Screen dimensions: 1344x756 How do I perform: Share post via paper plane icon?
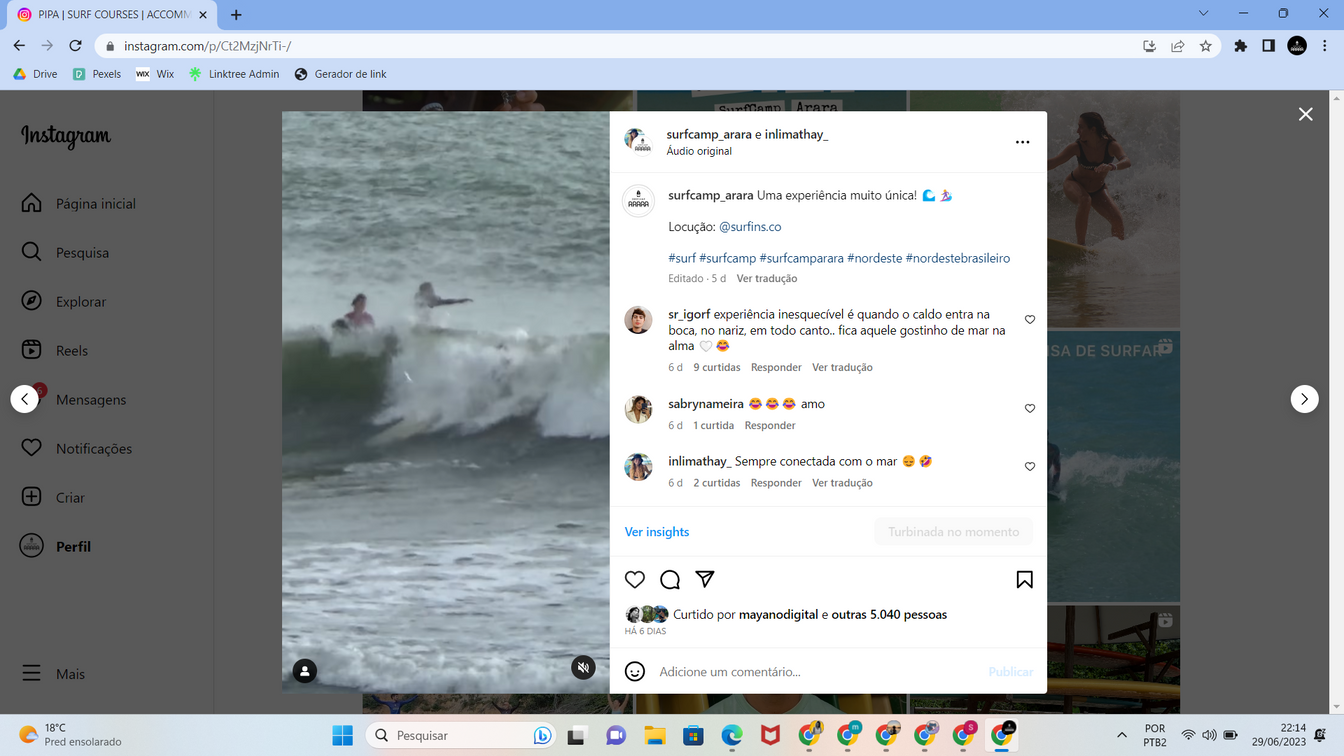click(705, 579)
